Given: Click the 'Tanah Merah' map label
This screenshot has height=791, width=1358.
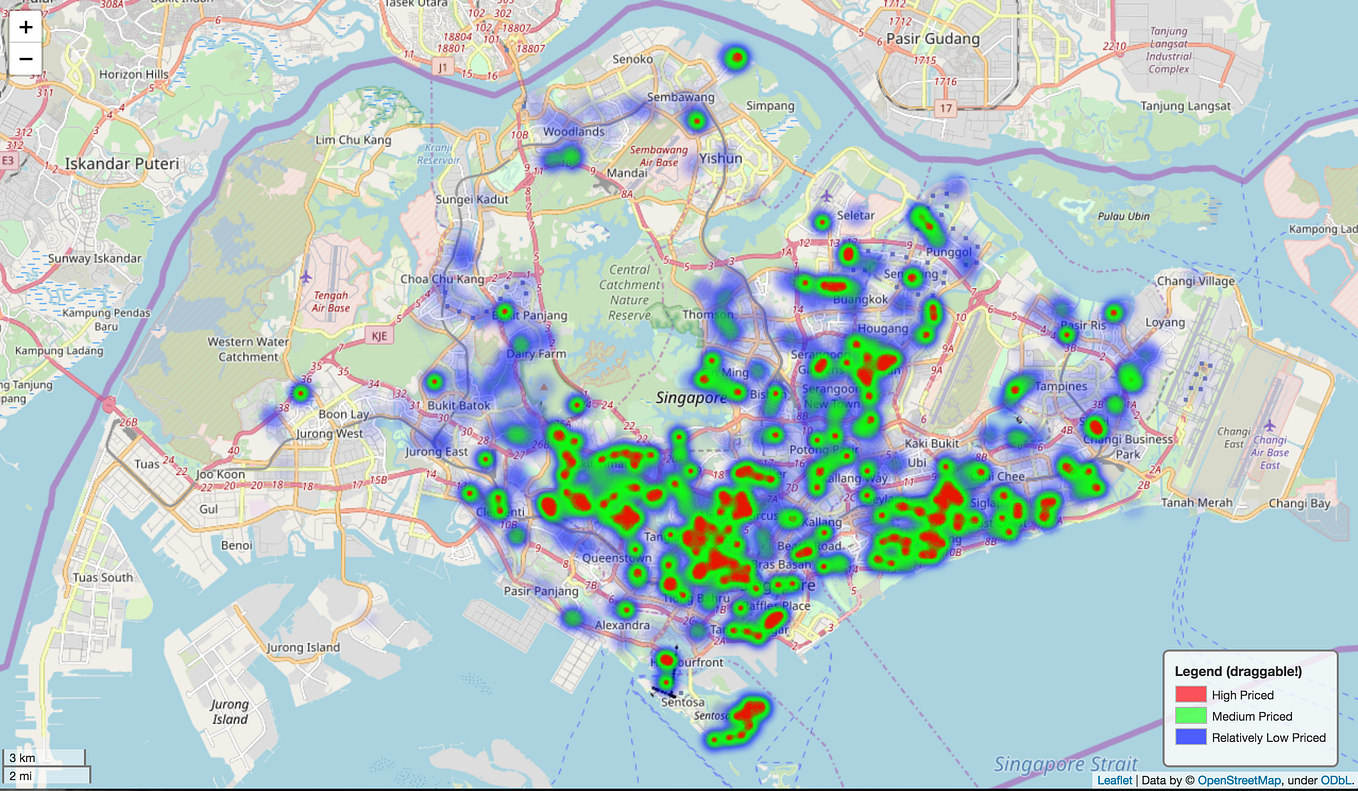Looking at the screenshot, I should coord(1199,502).
